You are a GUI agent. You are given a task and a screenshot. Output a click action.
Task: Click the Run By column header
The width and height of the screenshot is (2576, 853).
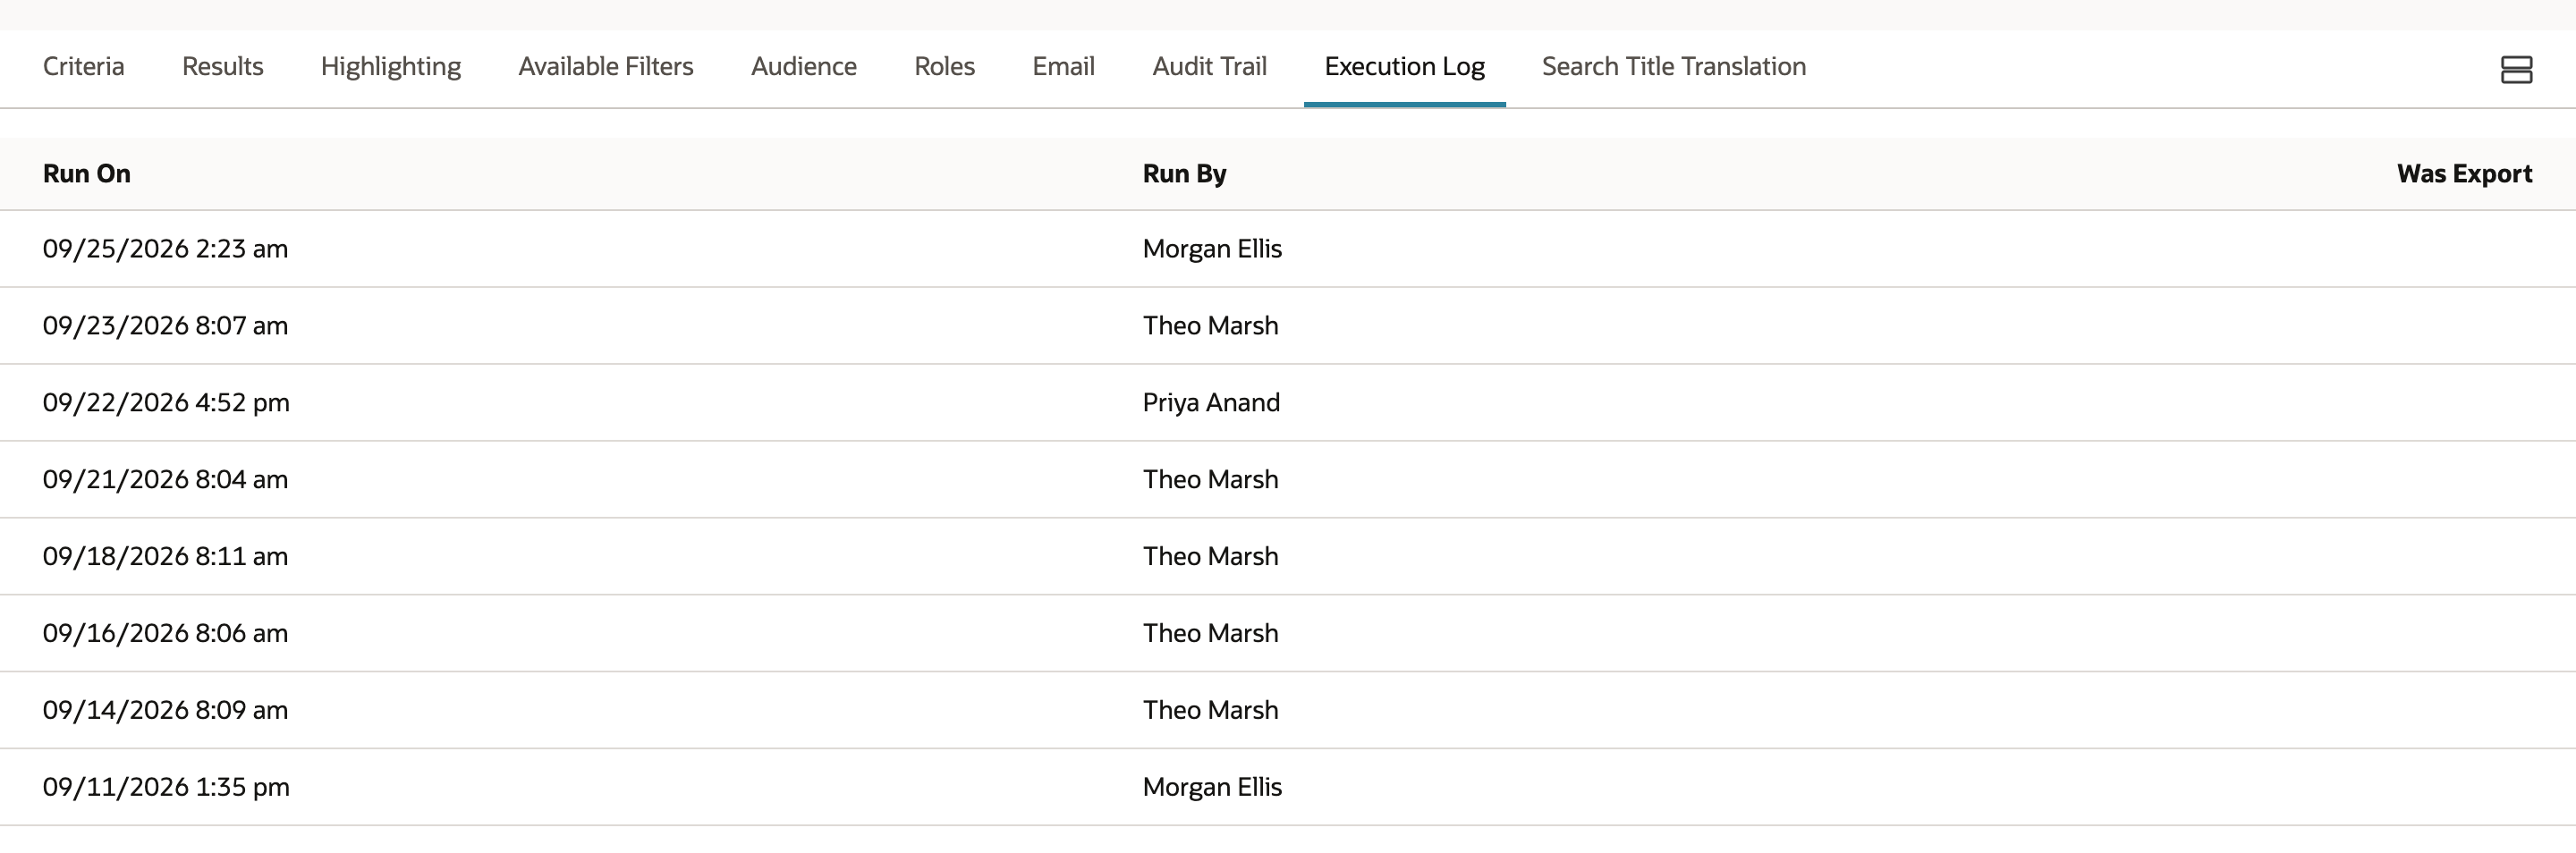[1184, 174]
